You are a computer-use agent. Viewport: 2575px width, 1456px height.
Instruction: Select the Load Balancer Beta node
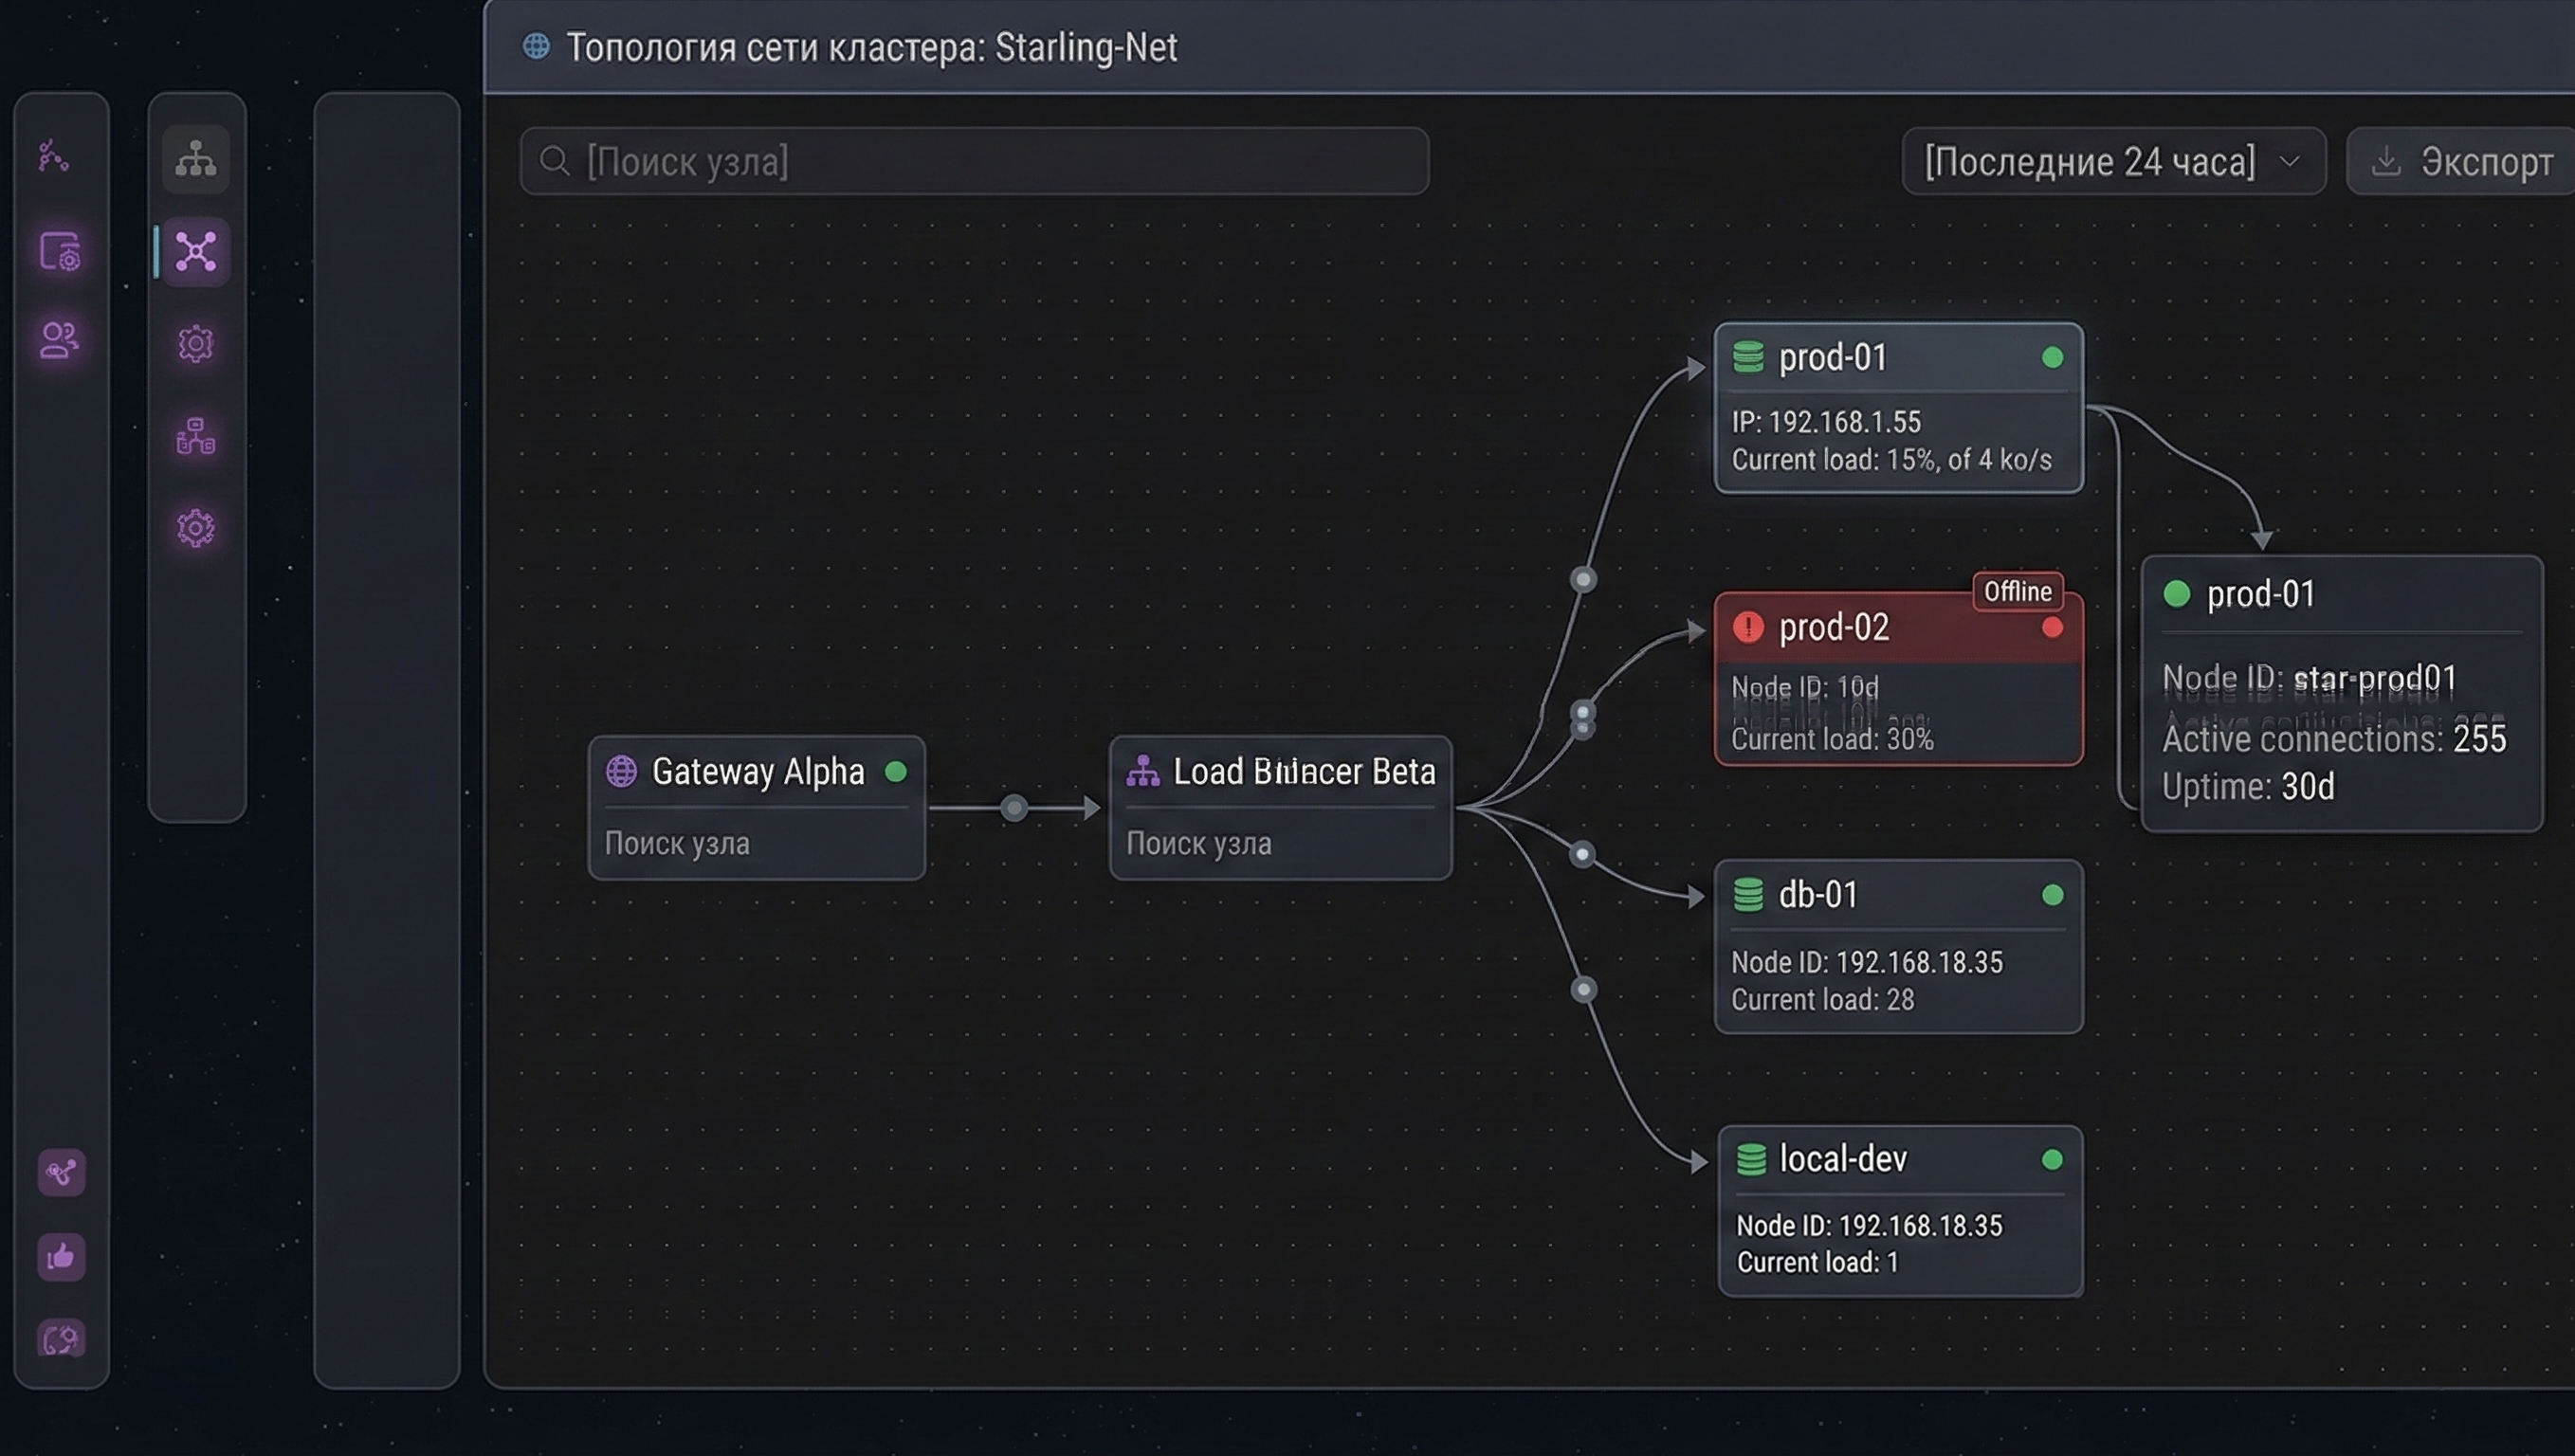point(1280,807)
